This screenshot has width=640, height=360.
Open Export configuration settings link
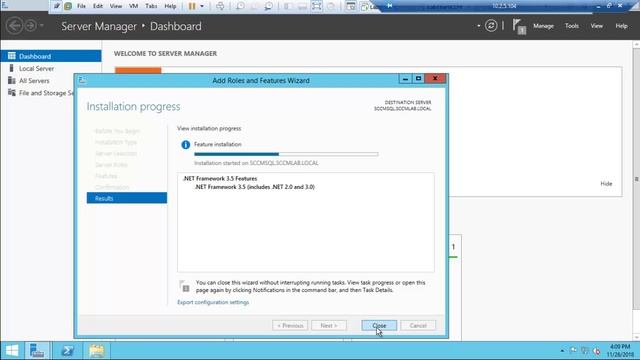click(x=213, y=302)
